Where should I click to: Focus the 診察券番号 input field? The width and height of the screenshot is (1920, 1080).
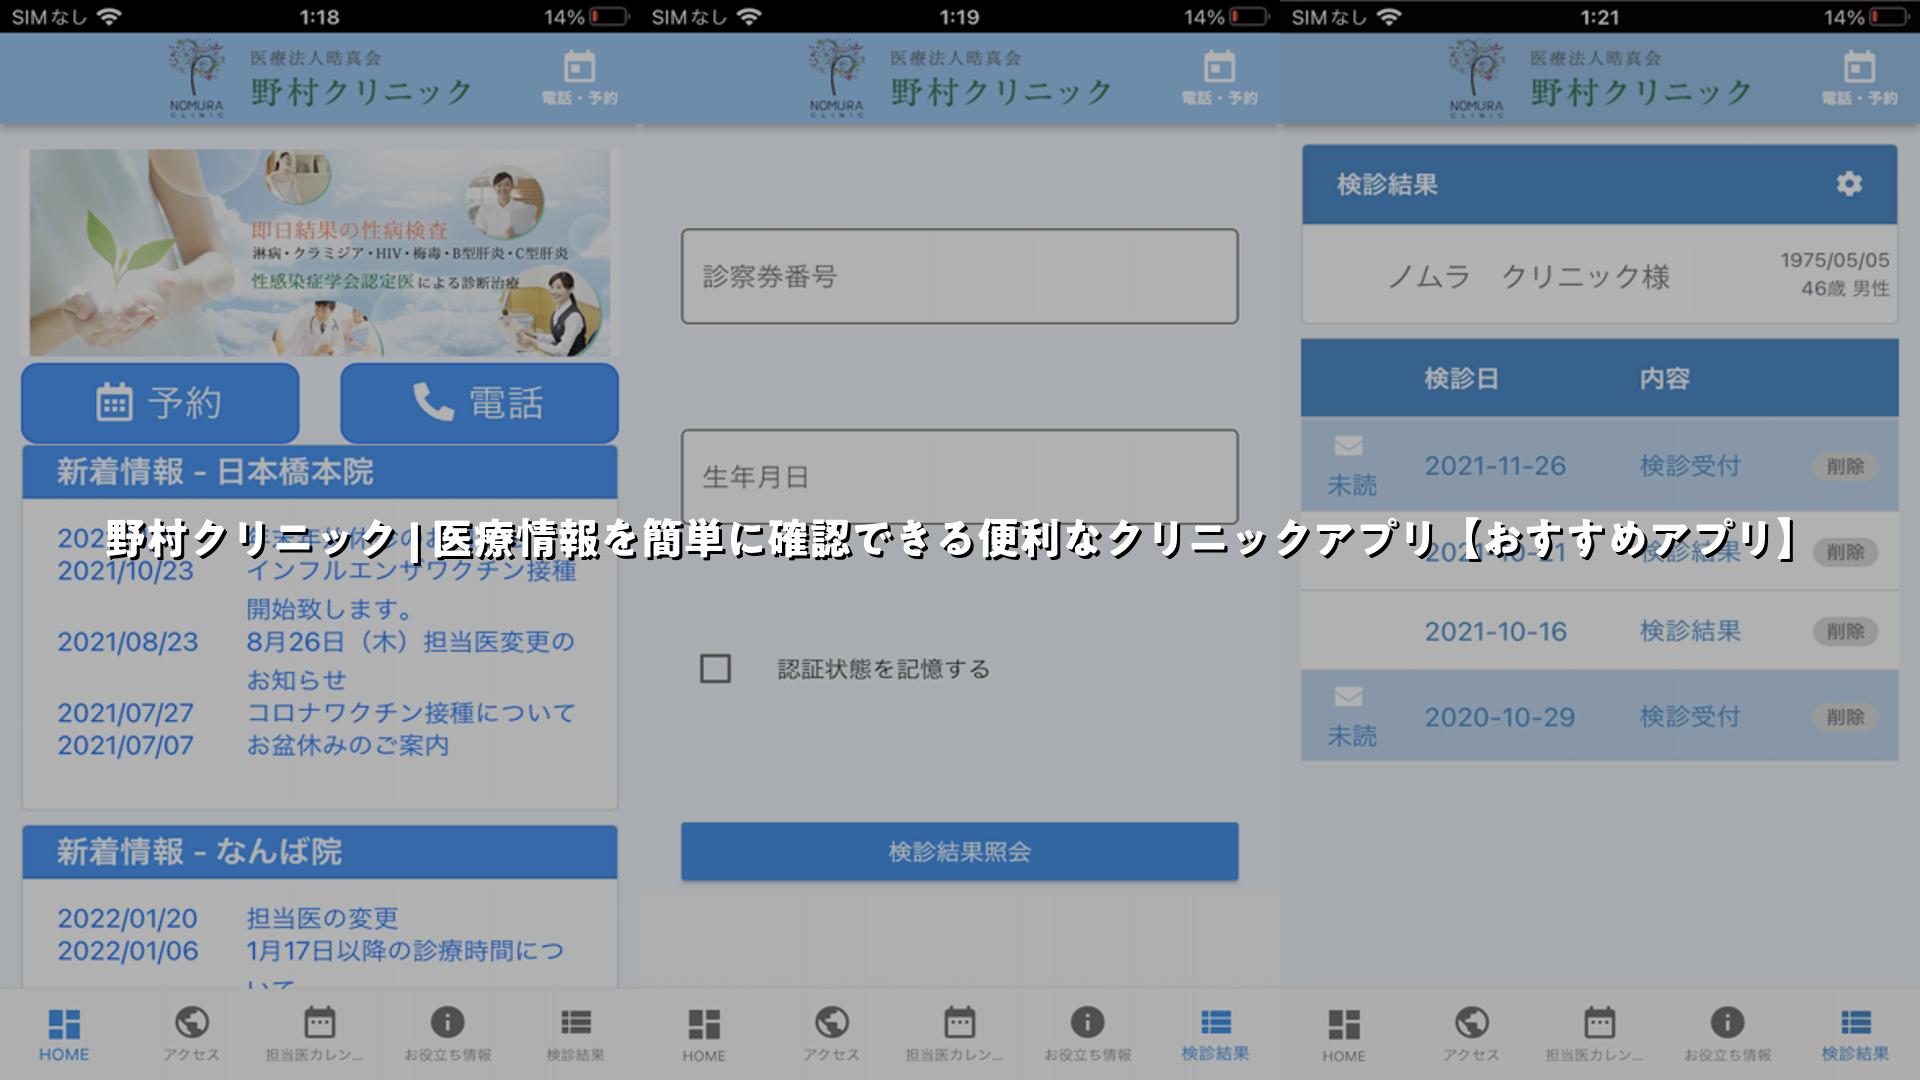pyautogui.click(x=959, y=276)
